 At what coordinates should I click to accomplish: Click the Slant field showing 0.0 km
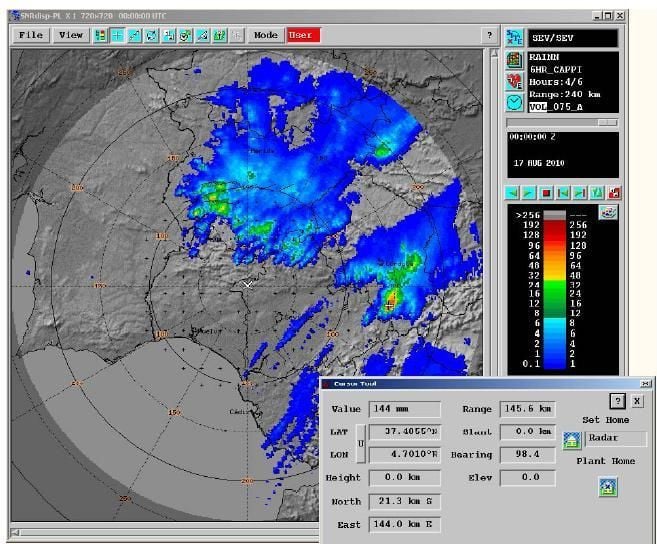coord(528,432)
